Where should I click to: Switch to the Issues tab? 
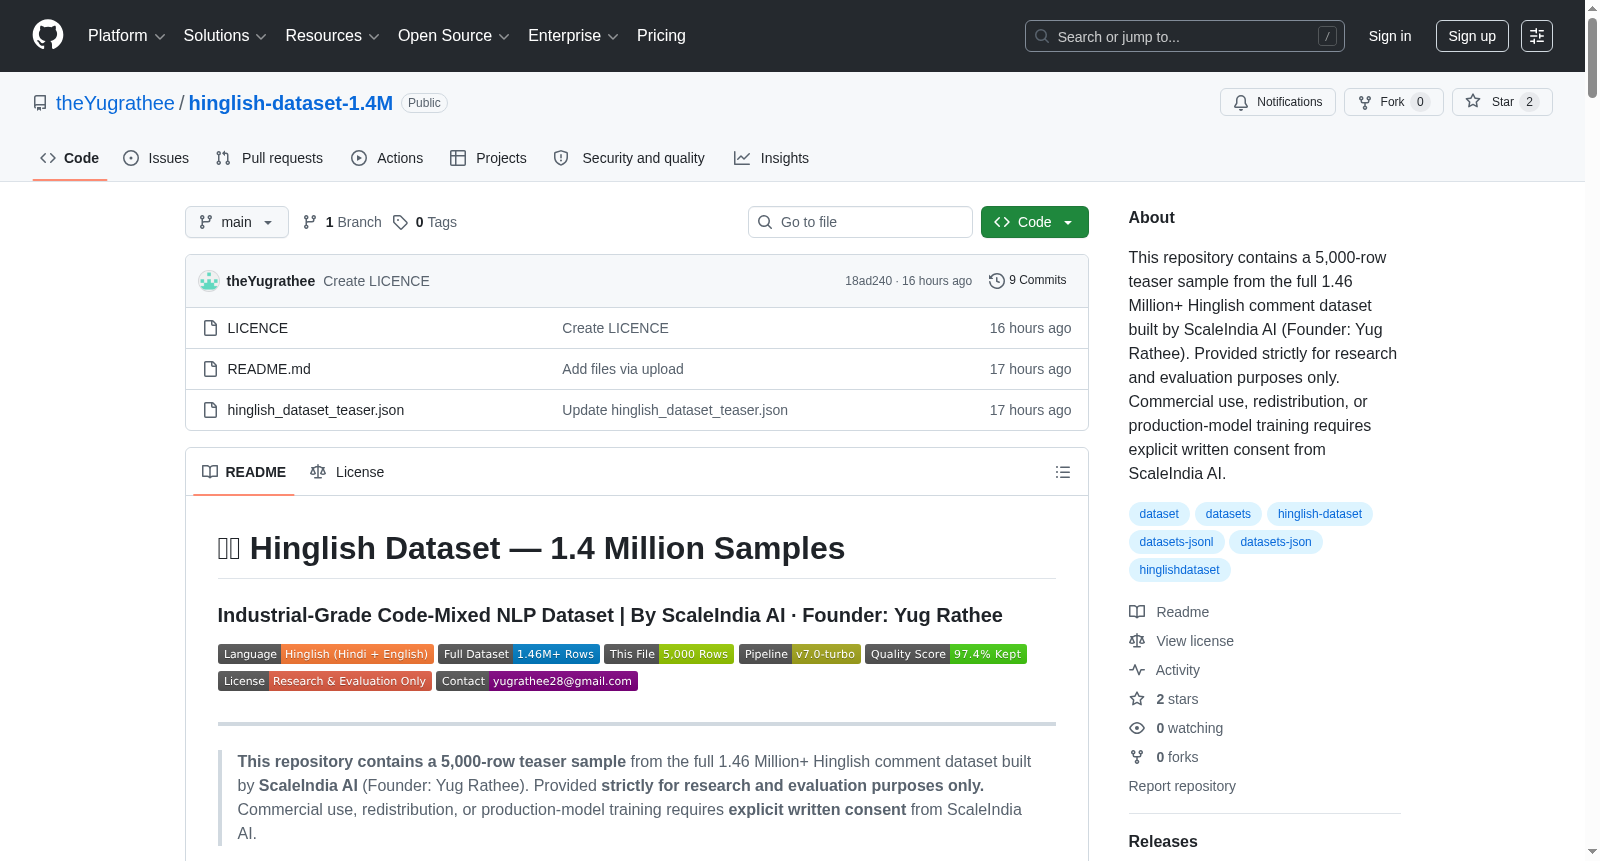coord(156,158)
